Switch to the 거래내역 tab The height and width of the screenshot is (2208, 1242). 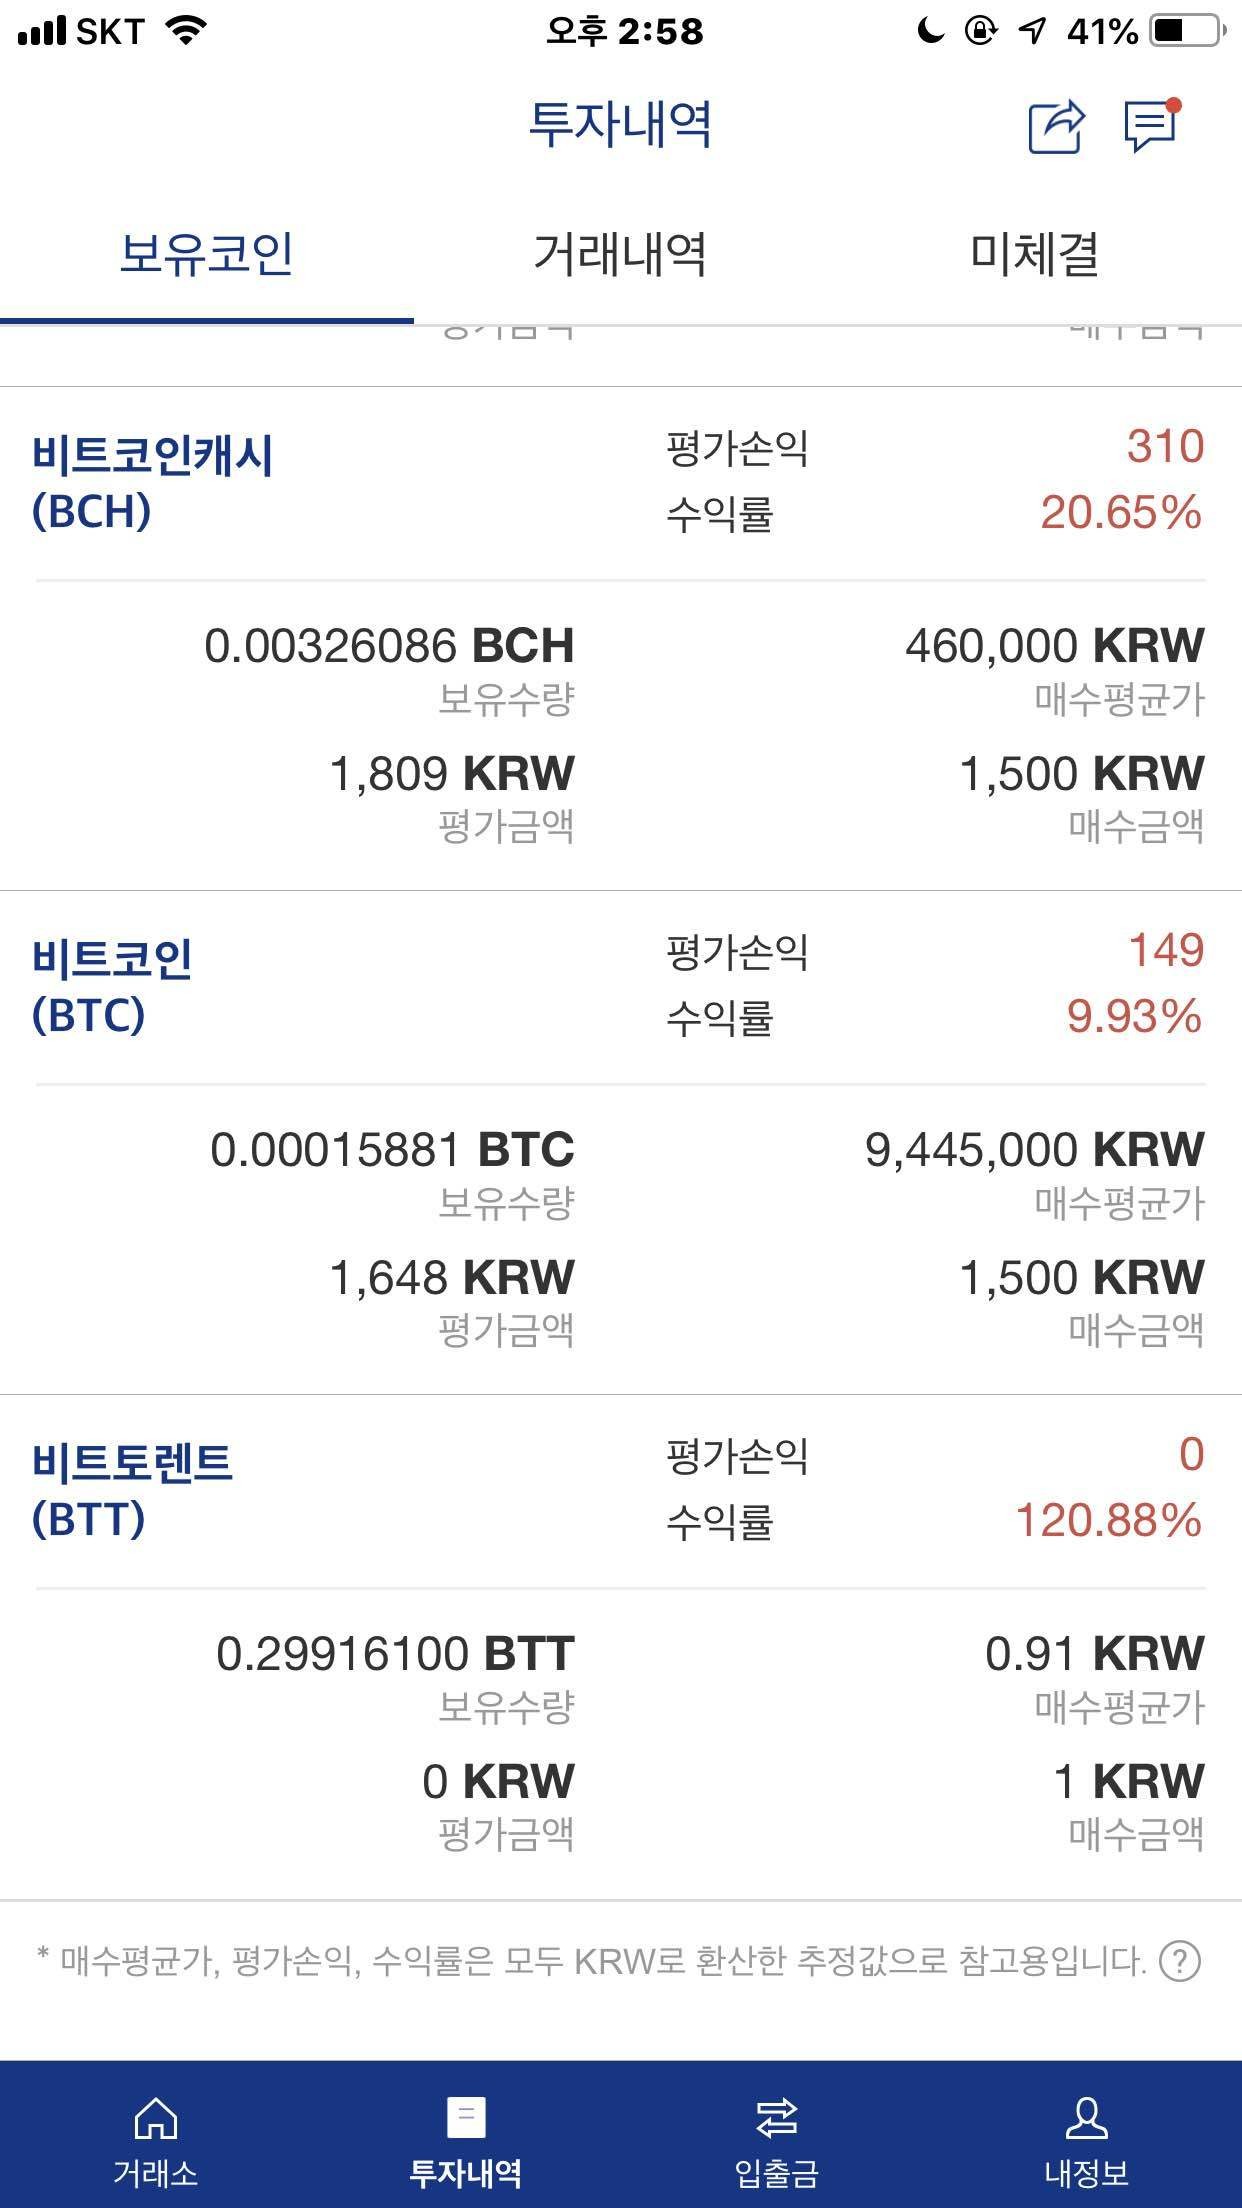coord(620,253)
